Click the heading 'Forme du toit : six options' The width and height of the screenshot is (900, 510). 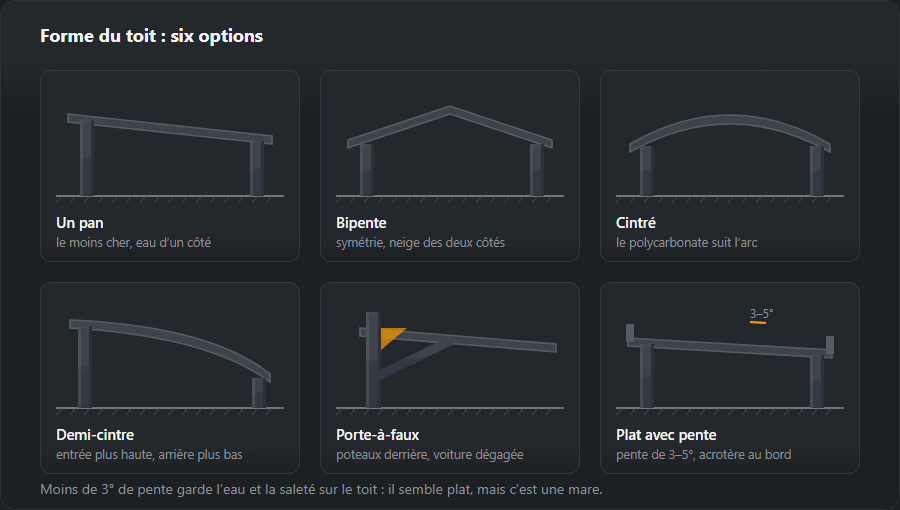point(152,36)
